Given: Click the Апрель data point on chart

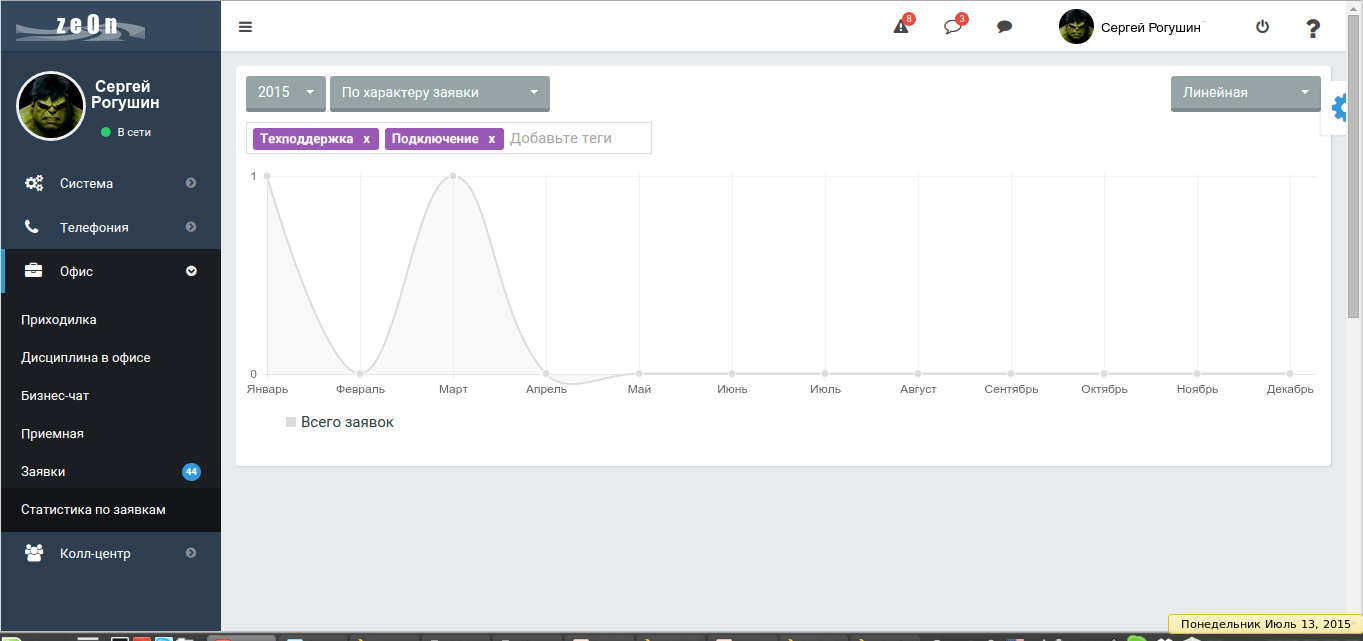Looking at the screenshot, I should 546,374.
